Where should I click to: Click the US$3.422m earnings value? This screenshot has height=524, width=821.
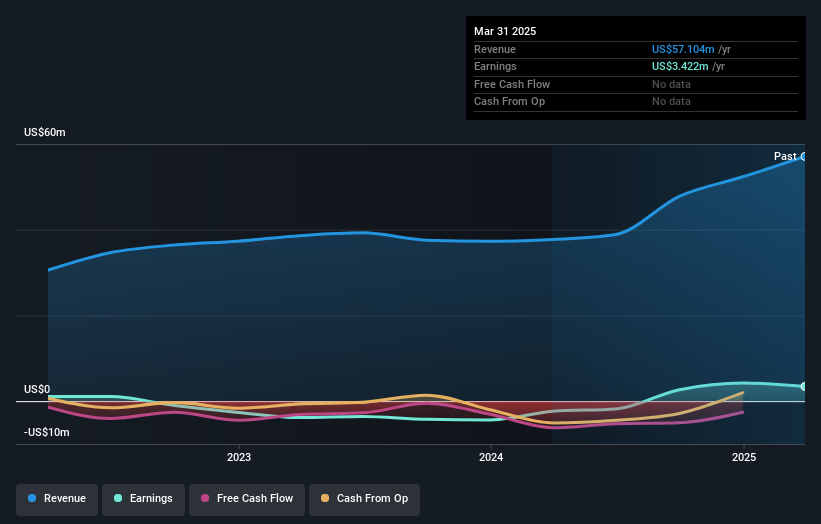coord(680,66)
